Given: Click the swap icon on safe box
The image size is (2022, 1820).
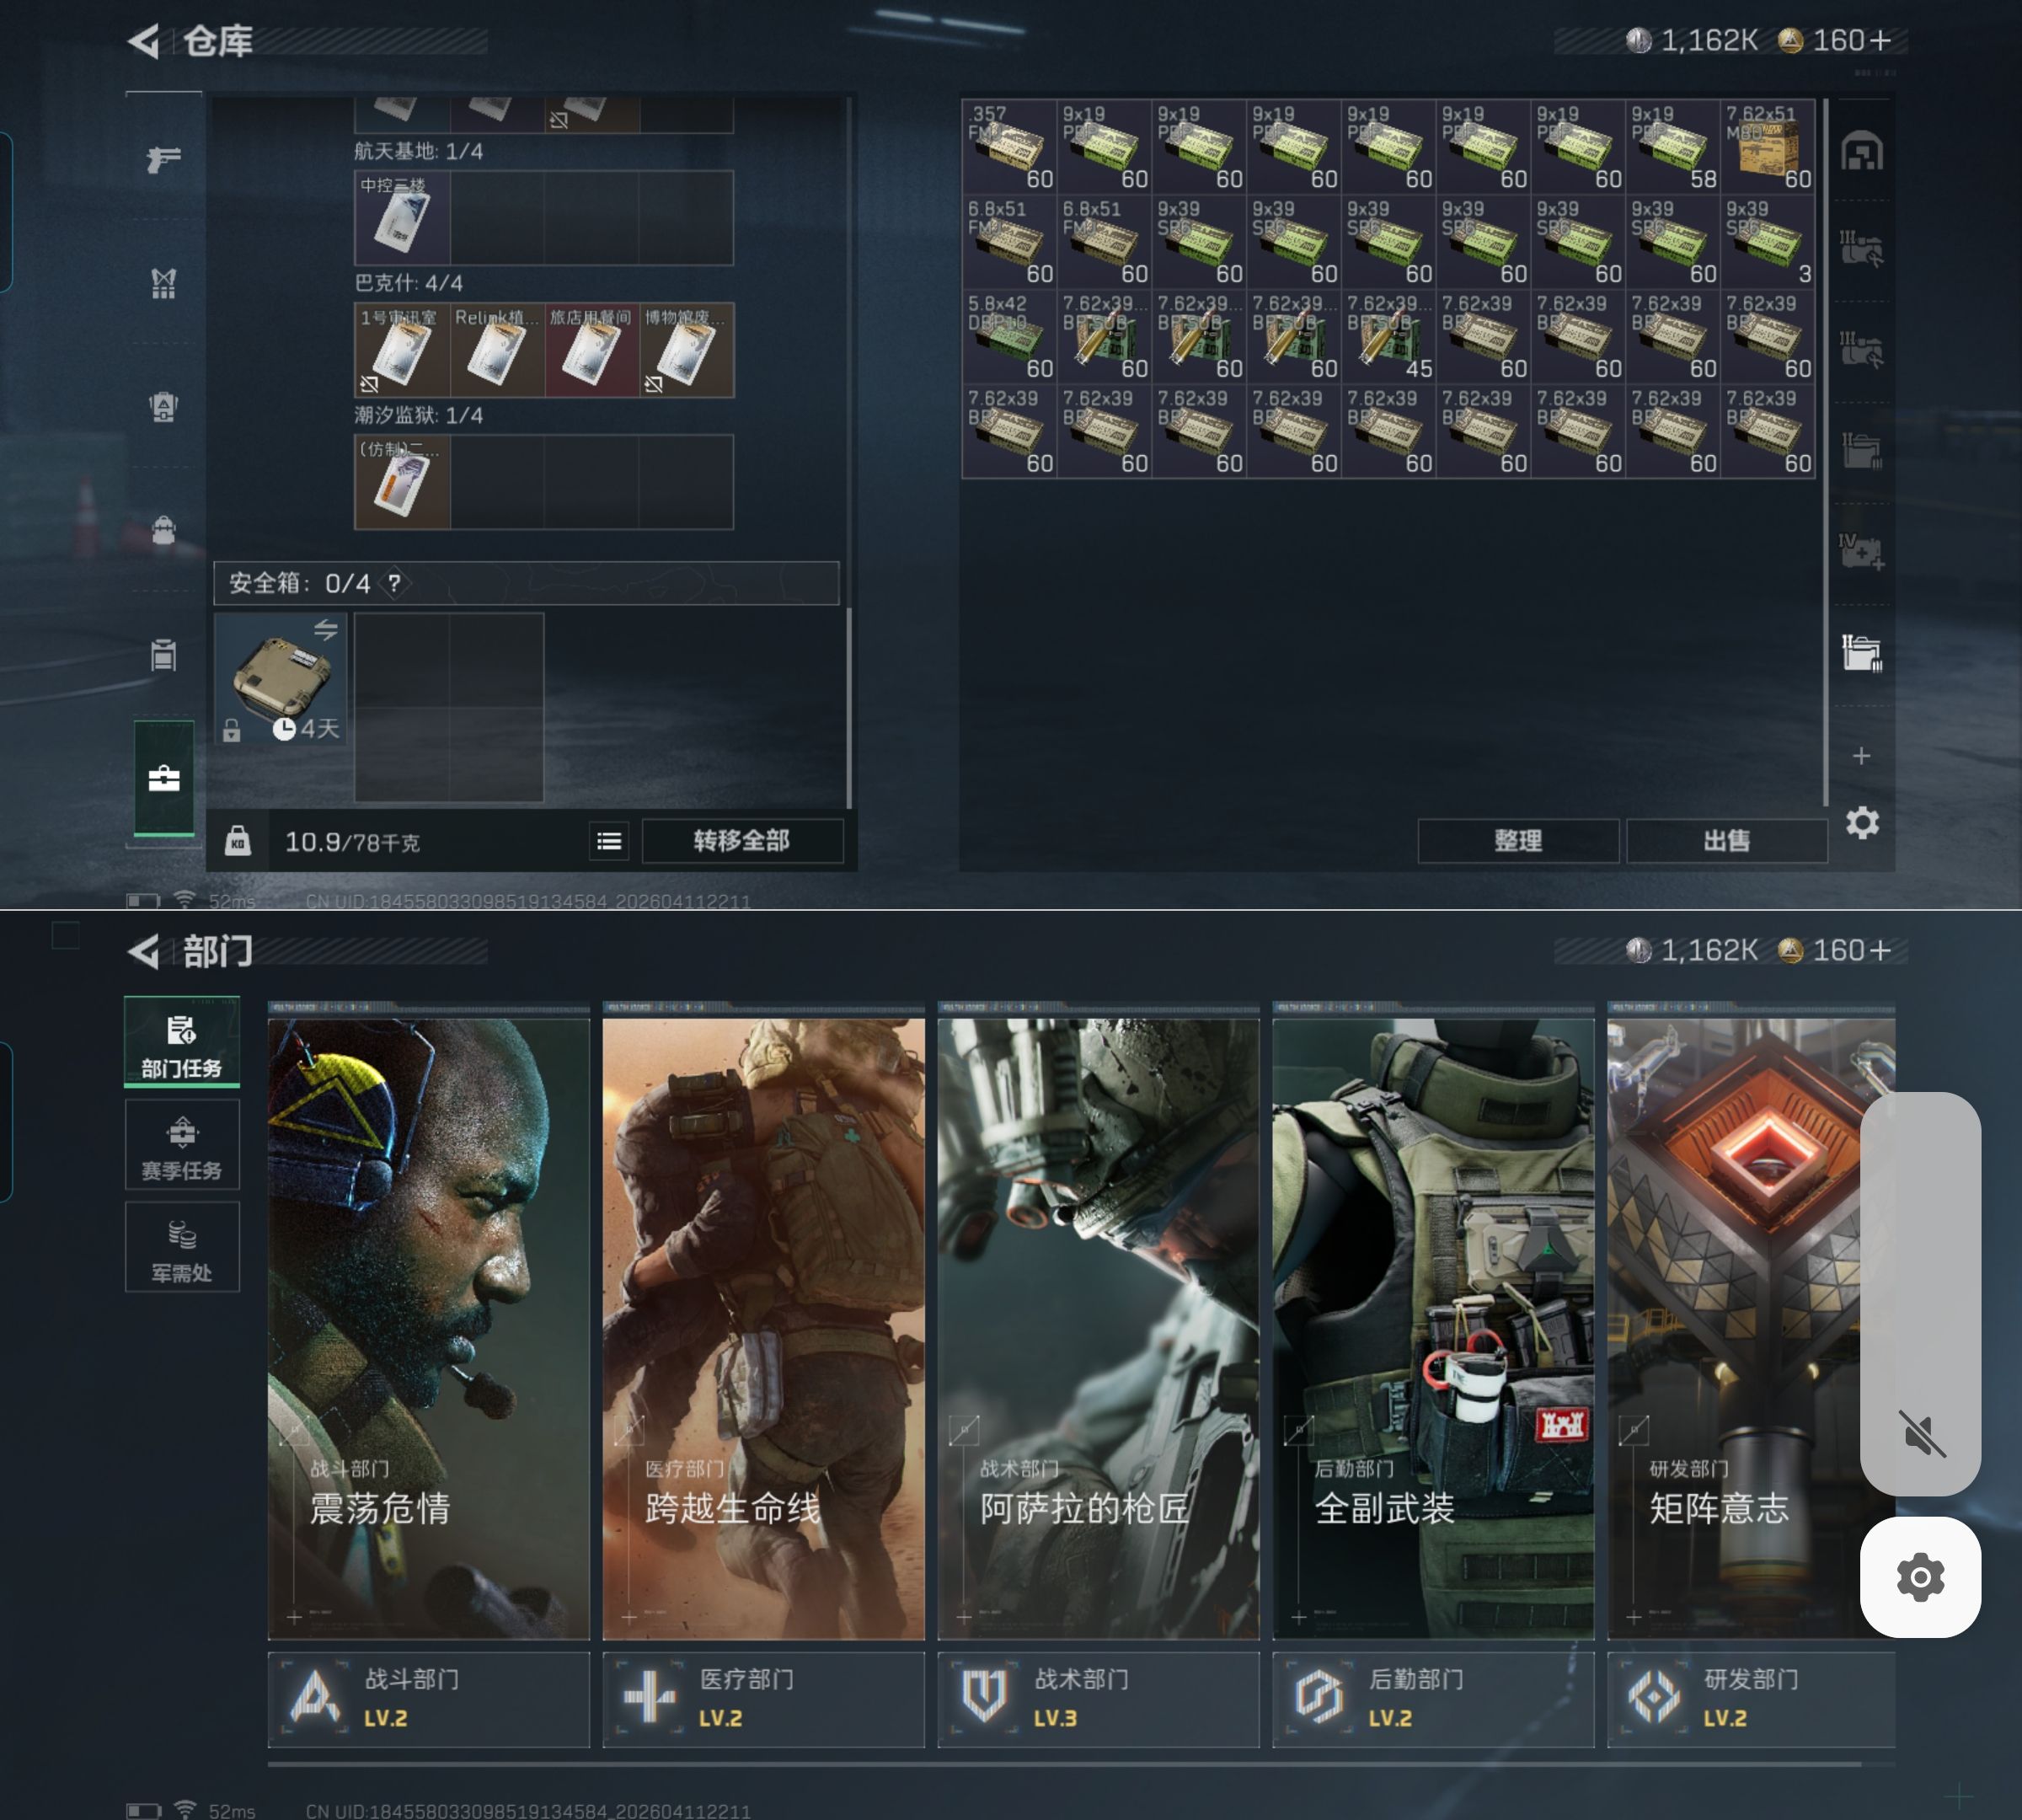Looking at the screenshot, I should click(x=326, y=630).
